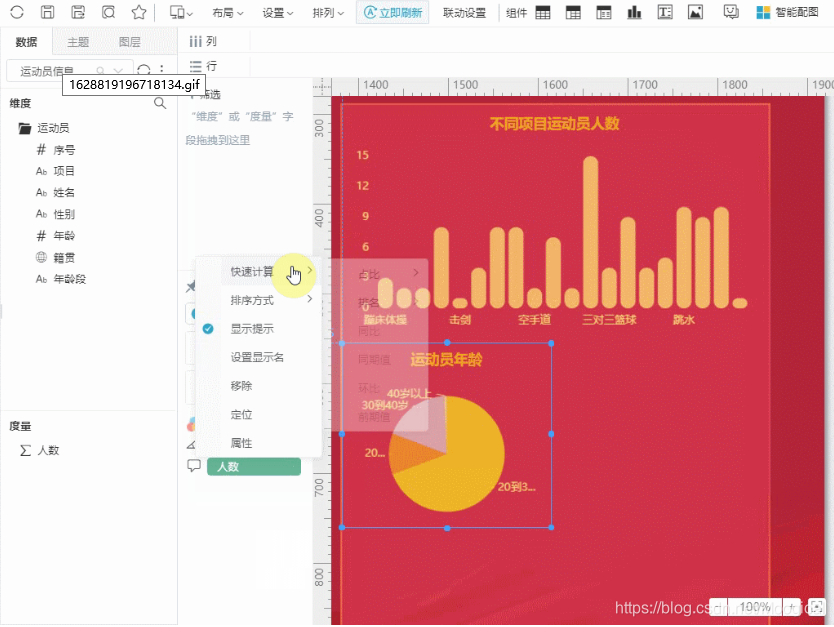Open the 布局 dropdown menu
This screenshot has width=834, height=627.
tap(228, 13)
